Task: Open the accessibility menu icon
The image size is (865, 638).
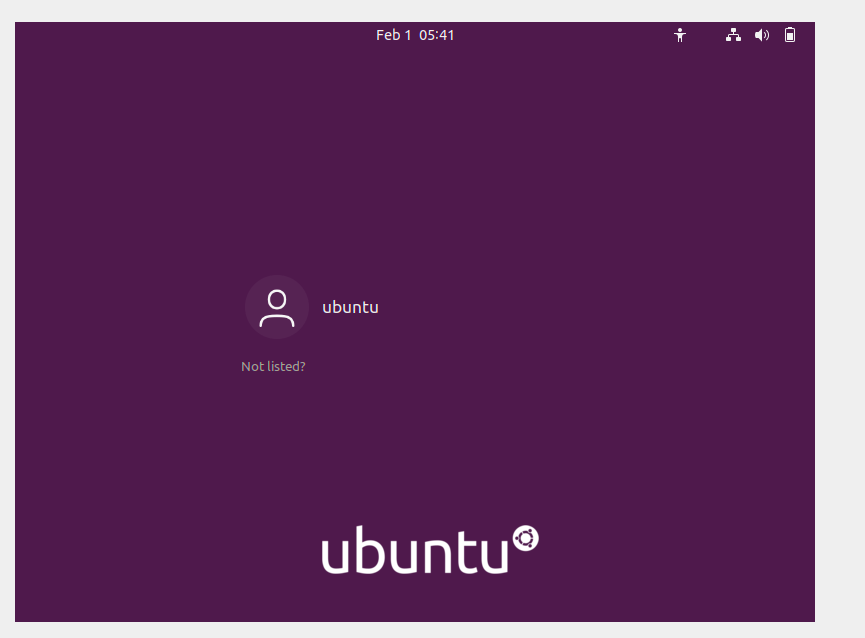Action: click(x=680, y=35)
